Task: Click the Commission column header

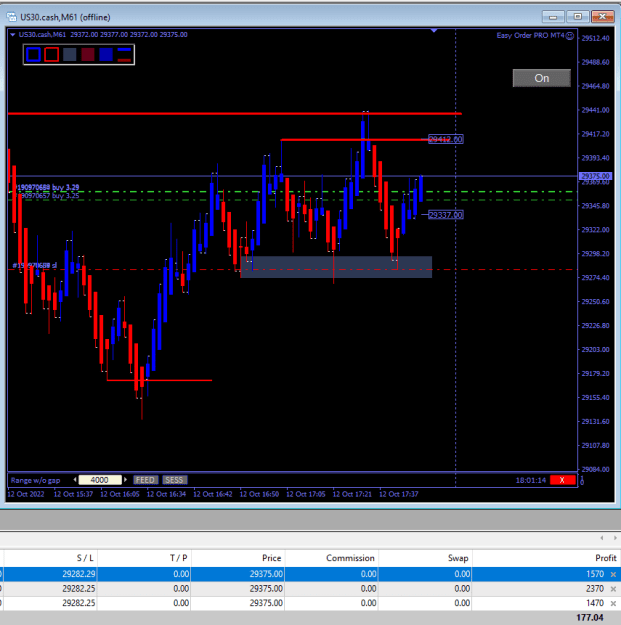Action: pyautogui.click(x=350, y=558)
